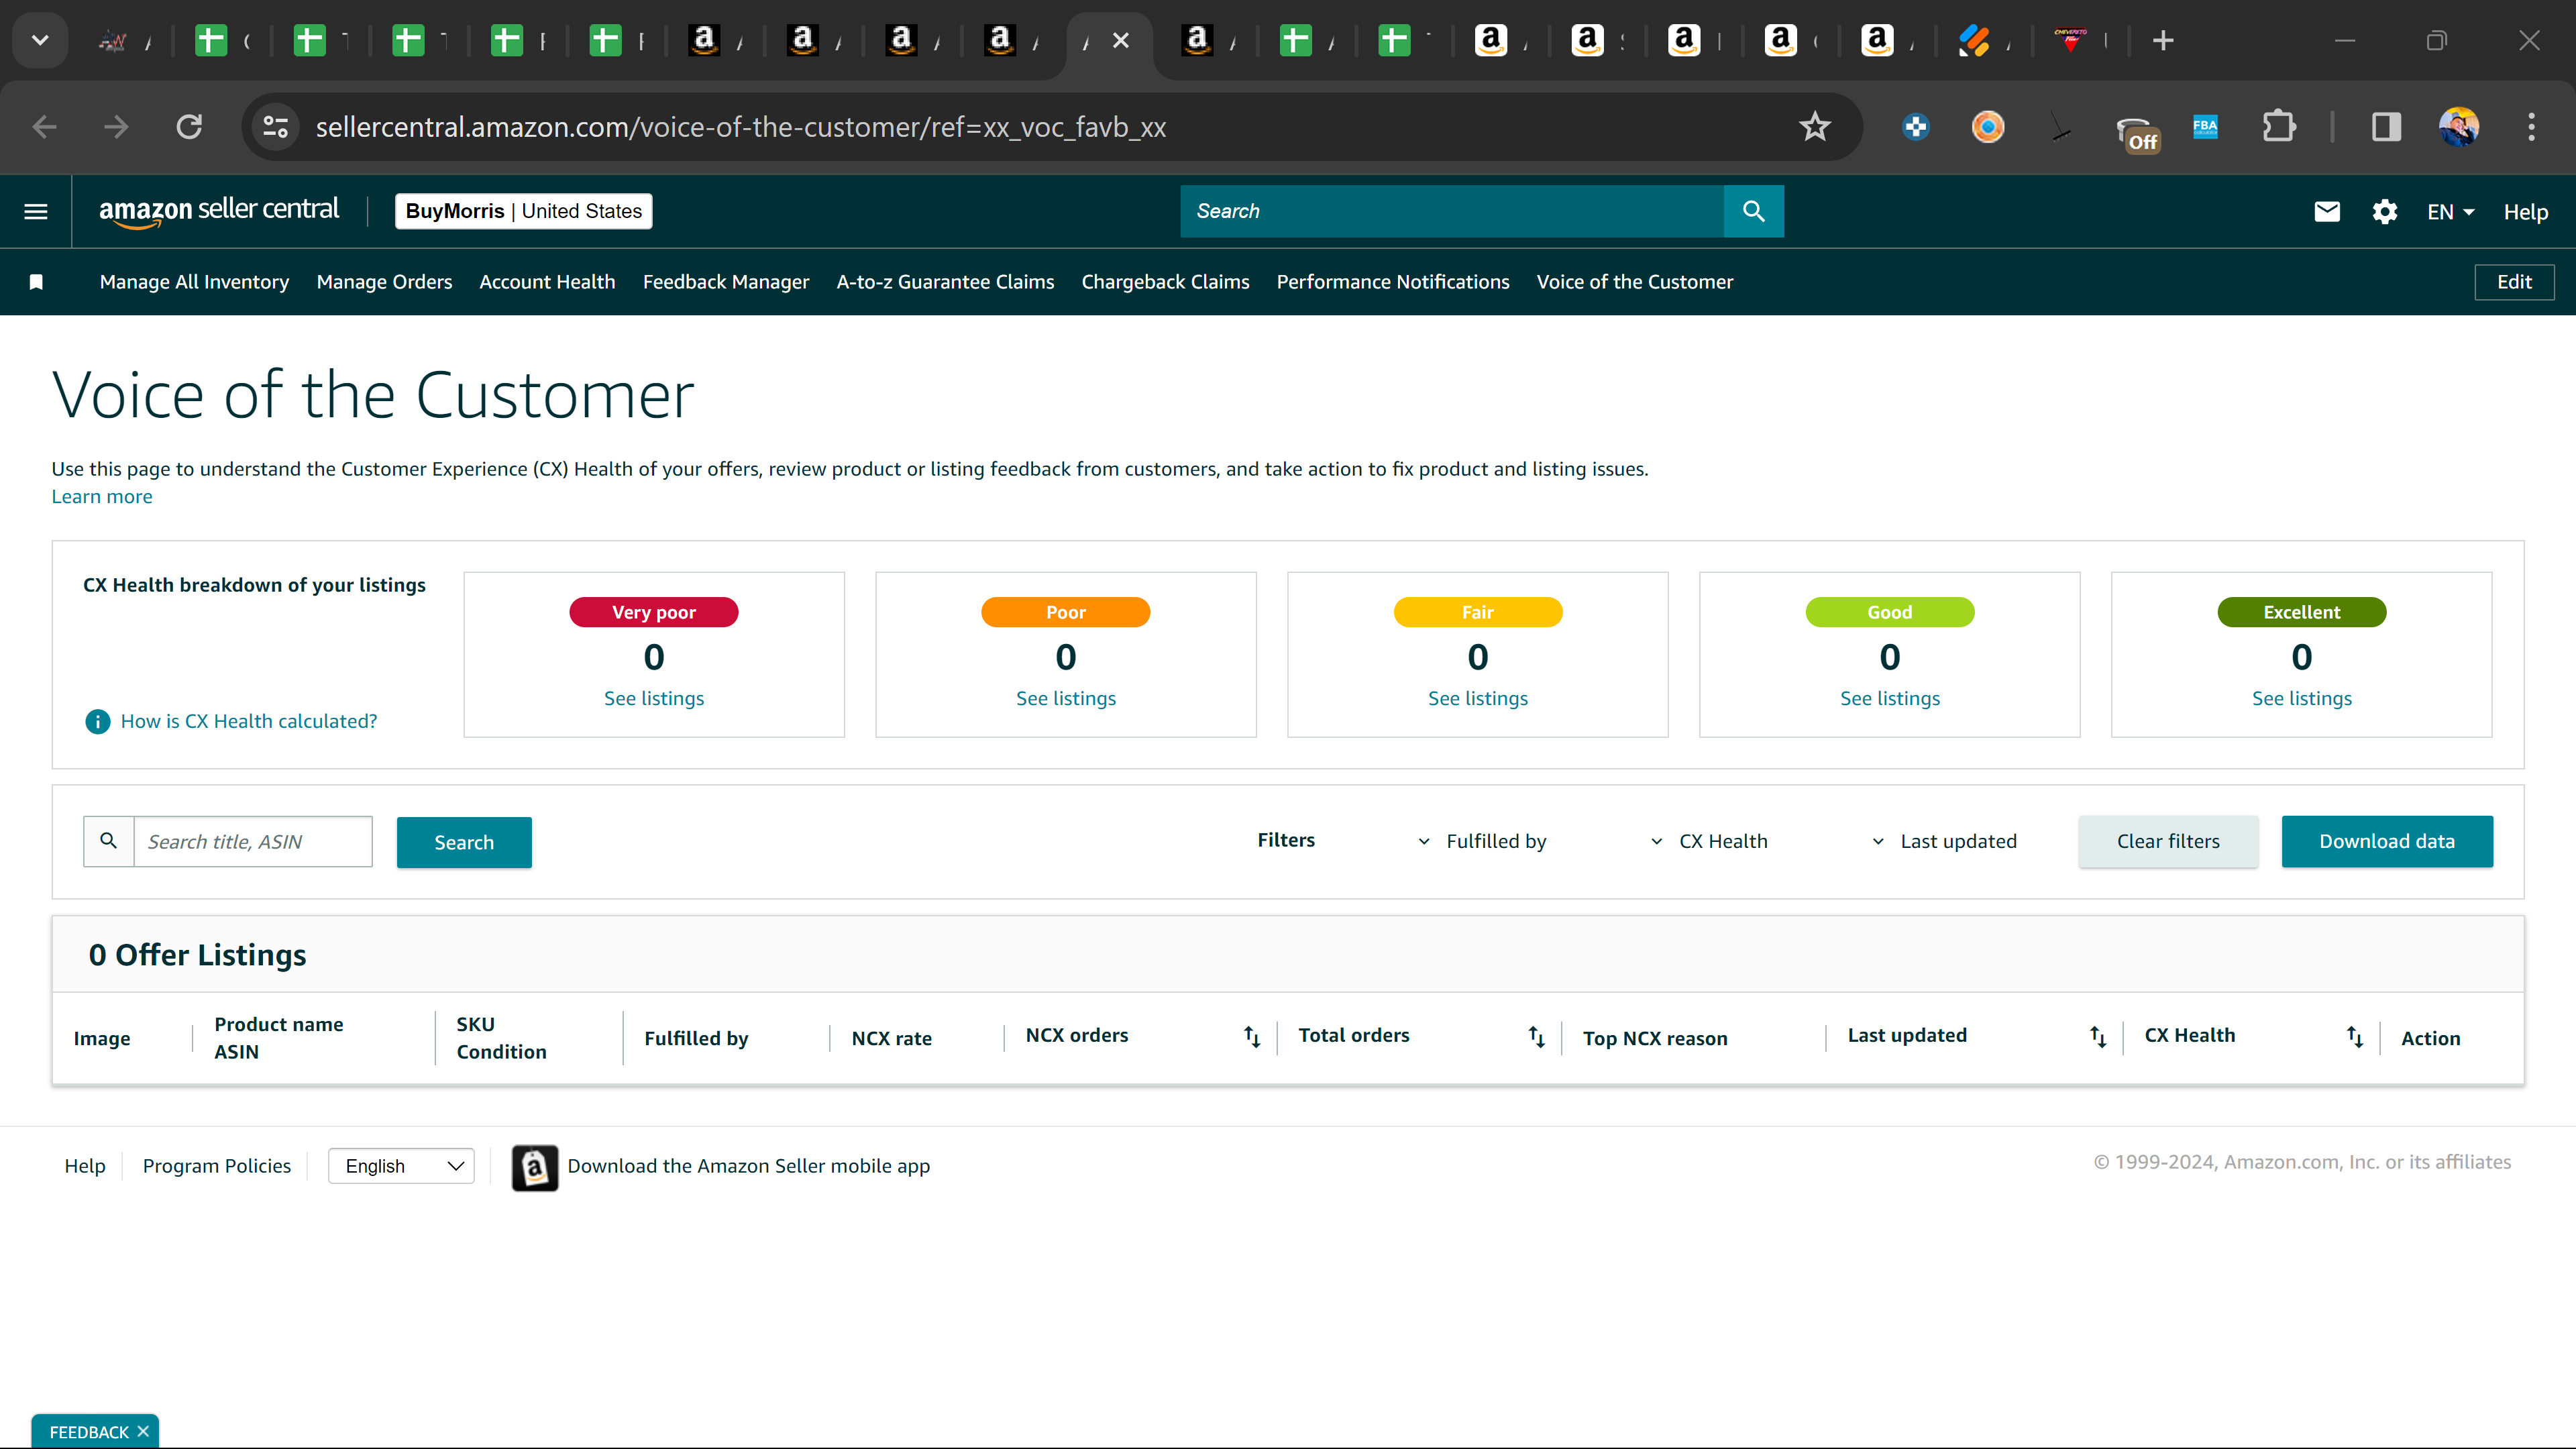Click the Edit favorites button

pyautogui.click(x=2514, y=282)
